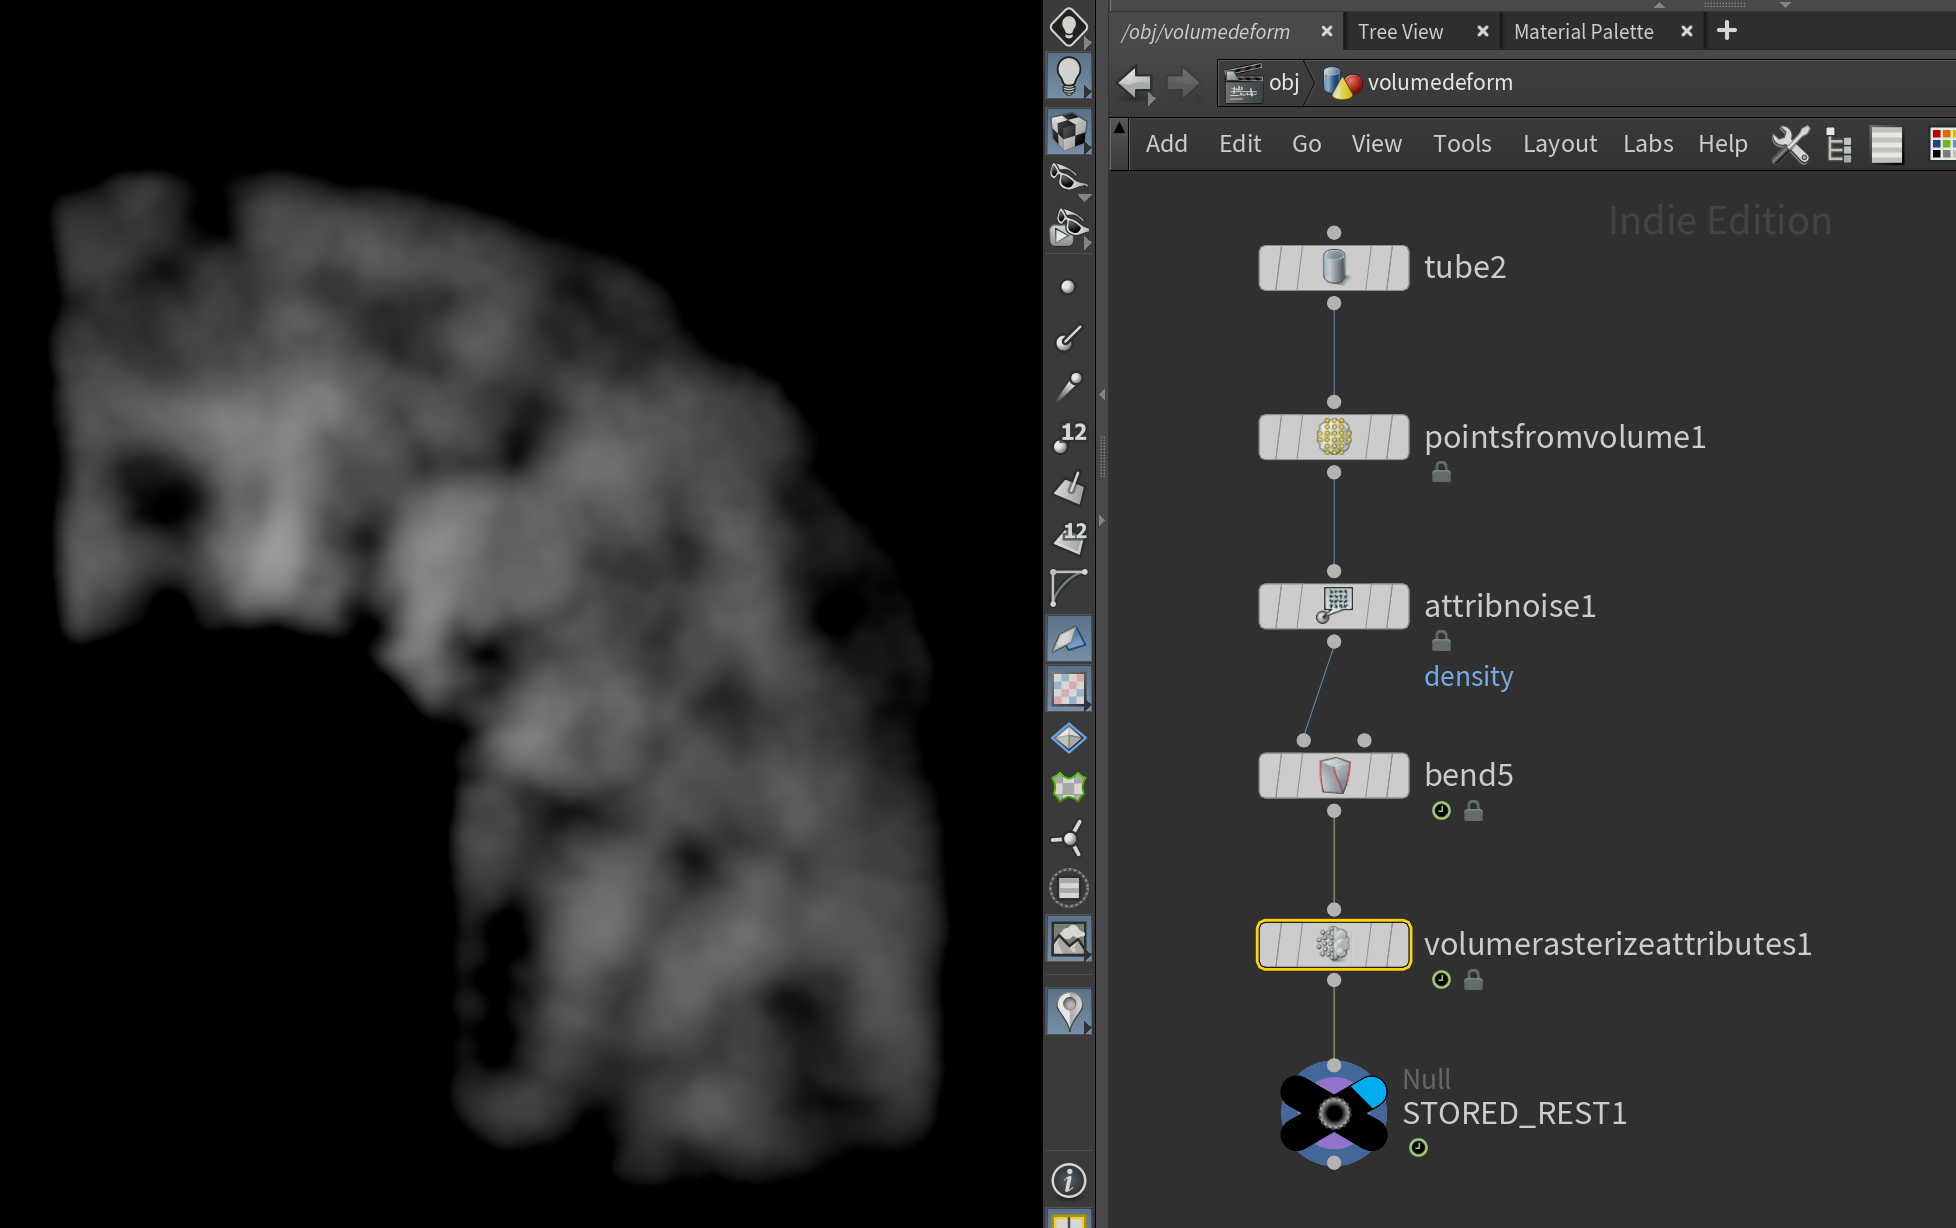Screen dimensions: 1956x1228
Task: Click the back navigation arrow
Action: tap(1135, 83)
